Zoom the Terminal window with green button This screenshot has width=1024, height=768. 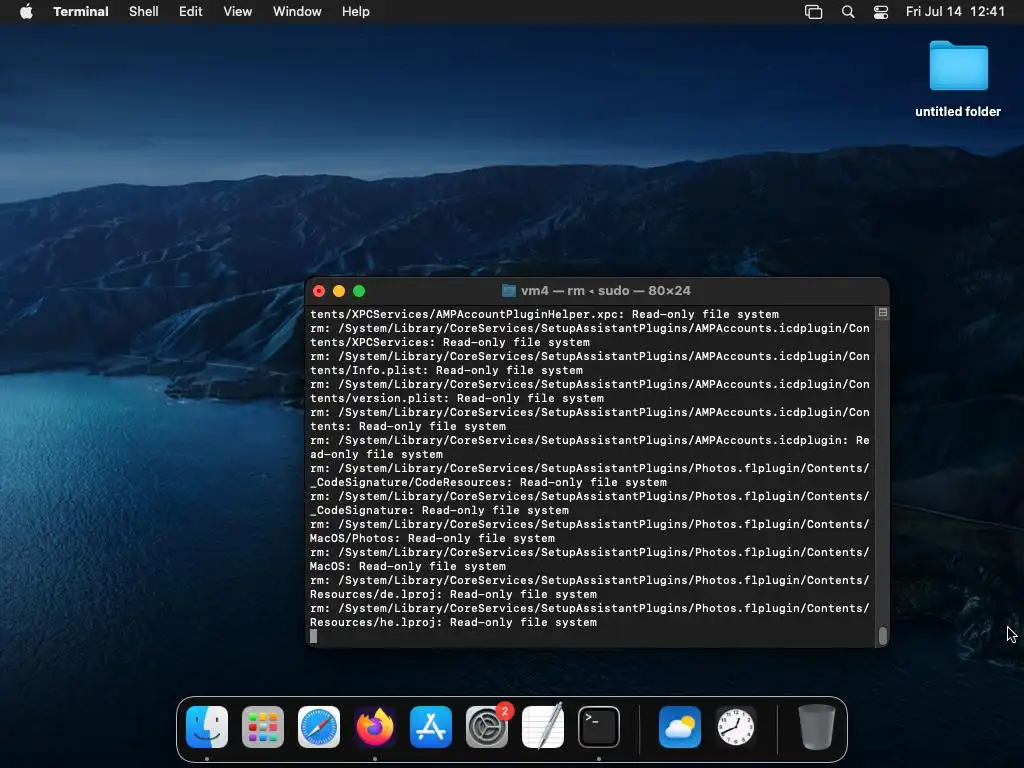tap(359, 291)
